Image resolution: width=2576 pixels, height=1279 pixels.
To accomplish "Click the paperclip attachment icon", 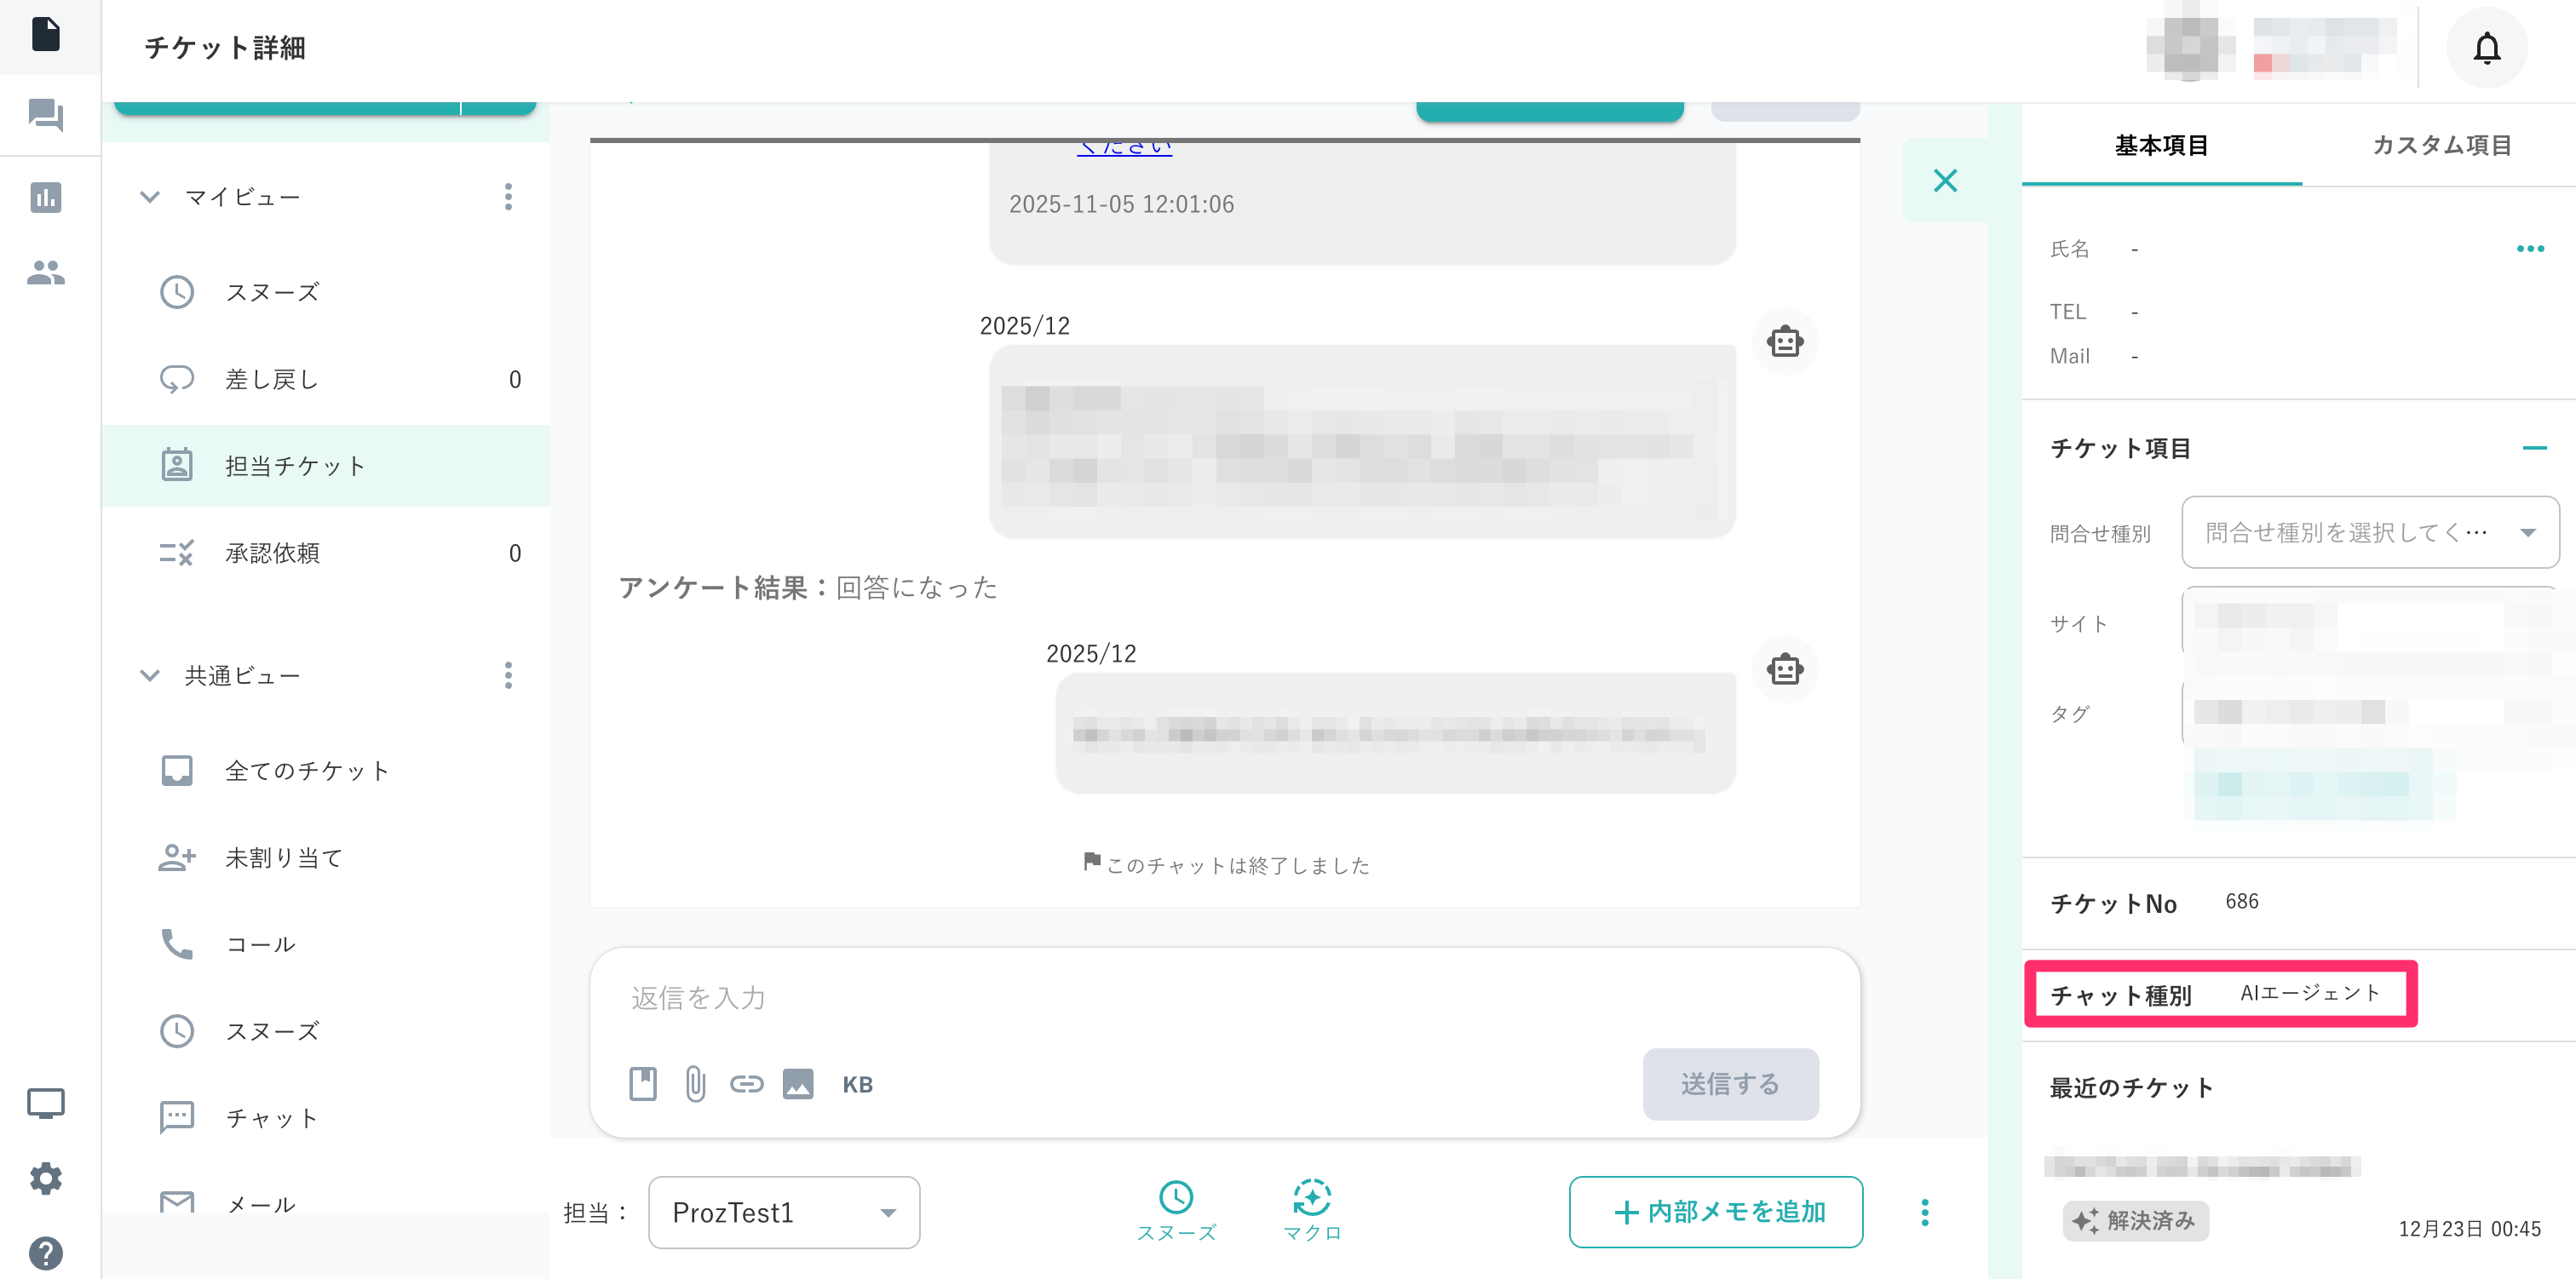I will 695,1084.
